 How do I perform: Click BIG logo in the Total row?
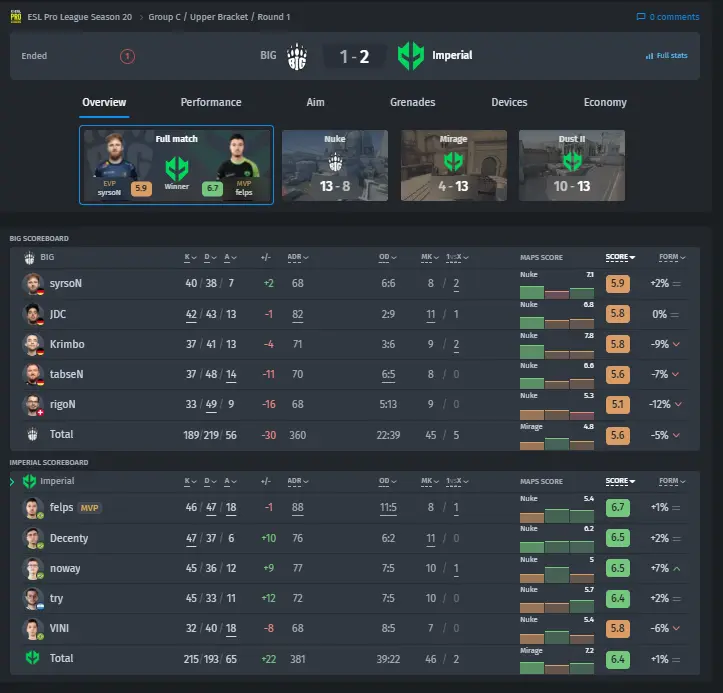32,434
